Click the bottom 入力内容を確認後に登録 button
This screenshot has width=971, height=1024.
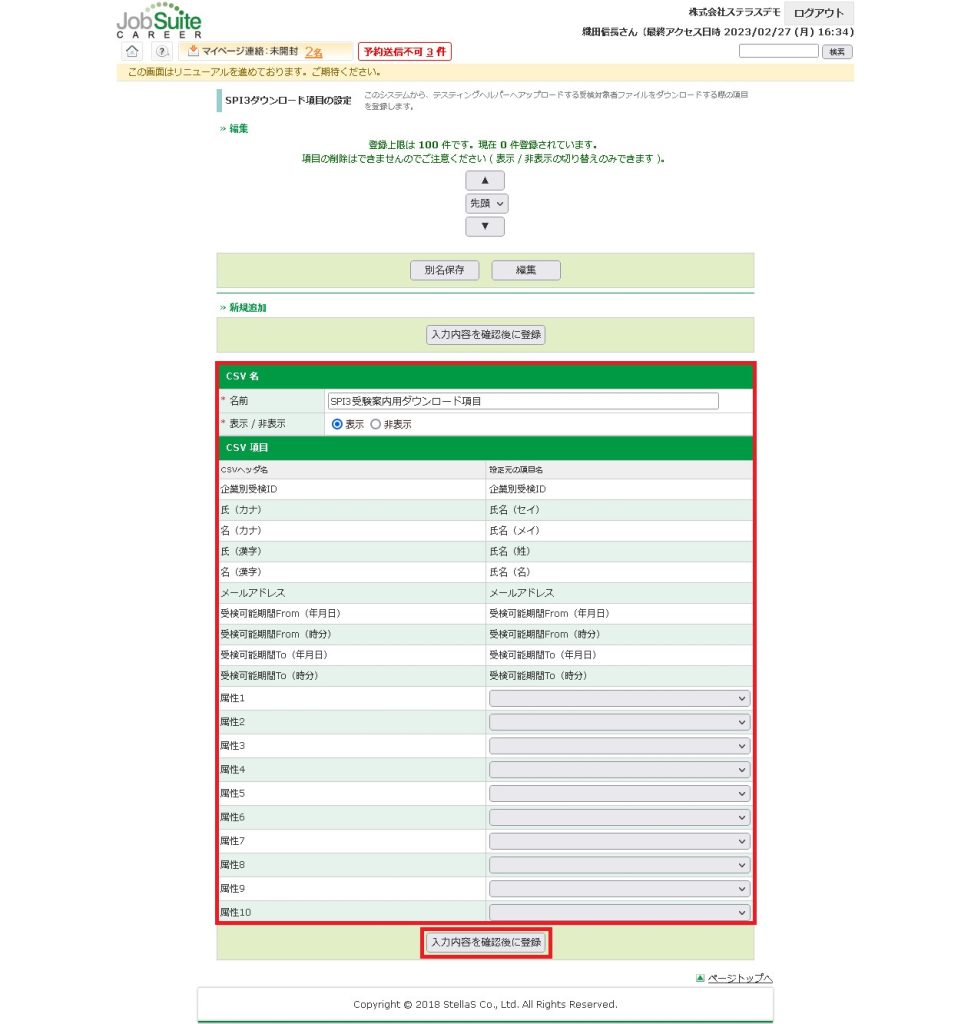(486, 942)
